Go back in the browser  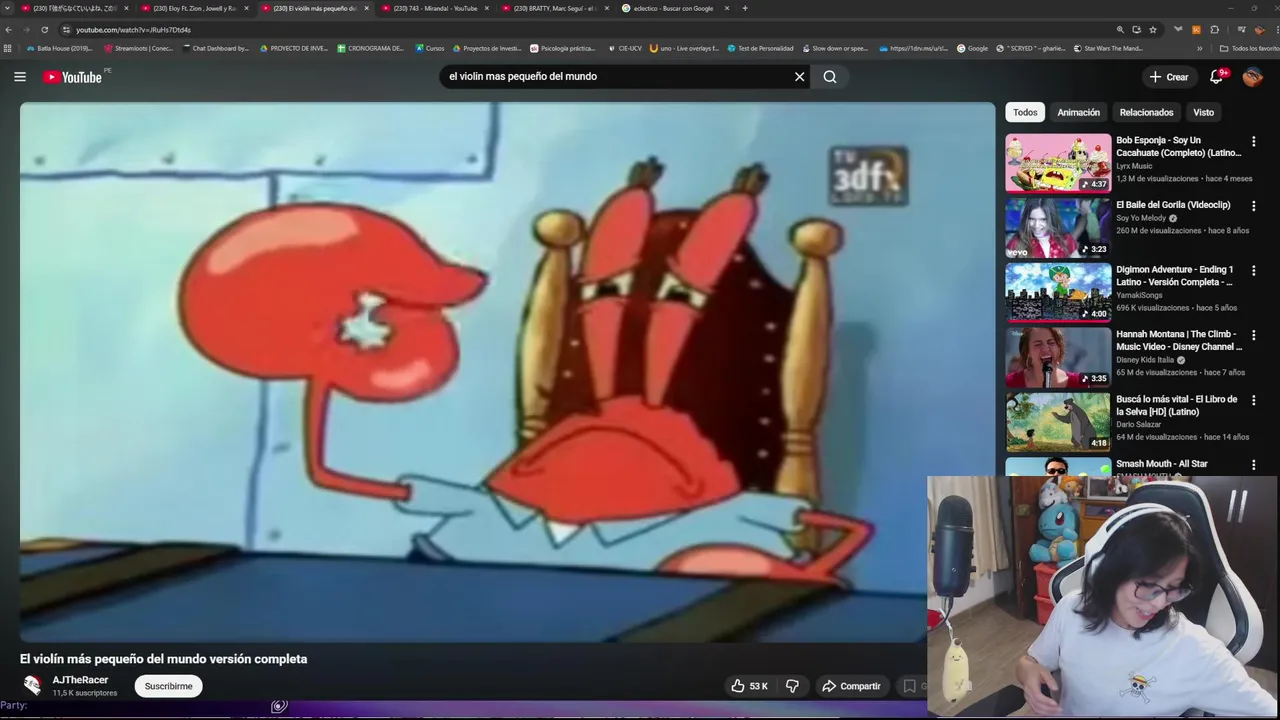click(x=9, y=30)
